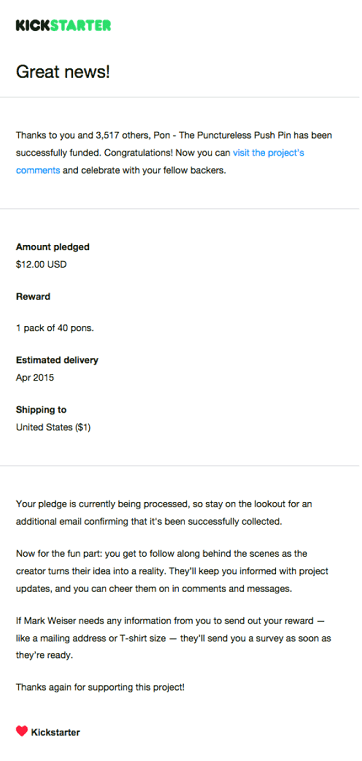The height and width of the screenshot is (761, 362).
Task: Click the red heart icon
Action: (22, 731)
